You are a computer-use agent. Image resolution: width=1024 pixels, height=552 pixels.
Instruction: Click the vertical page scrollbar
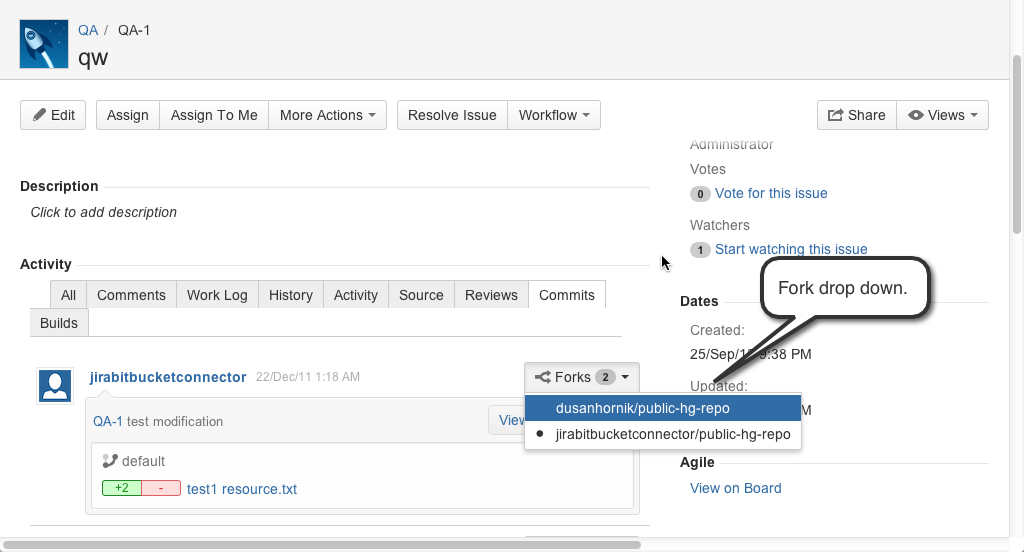click(1016, 144)
